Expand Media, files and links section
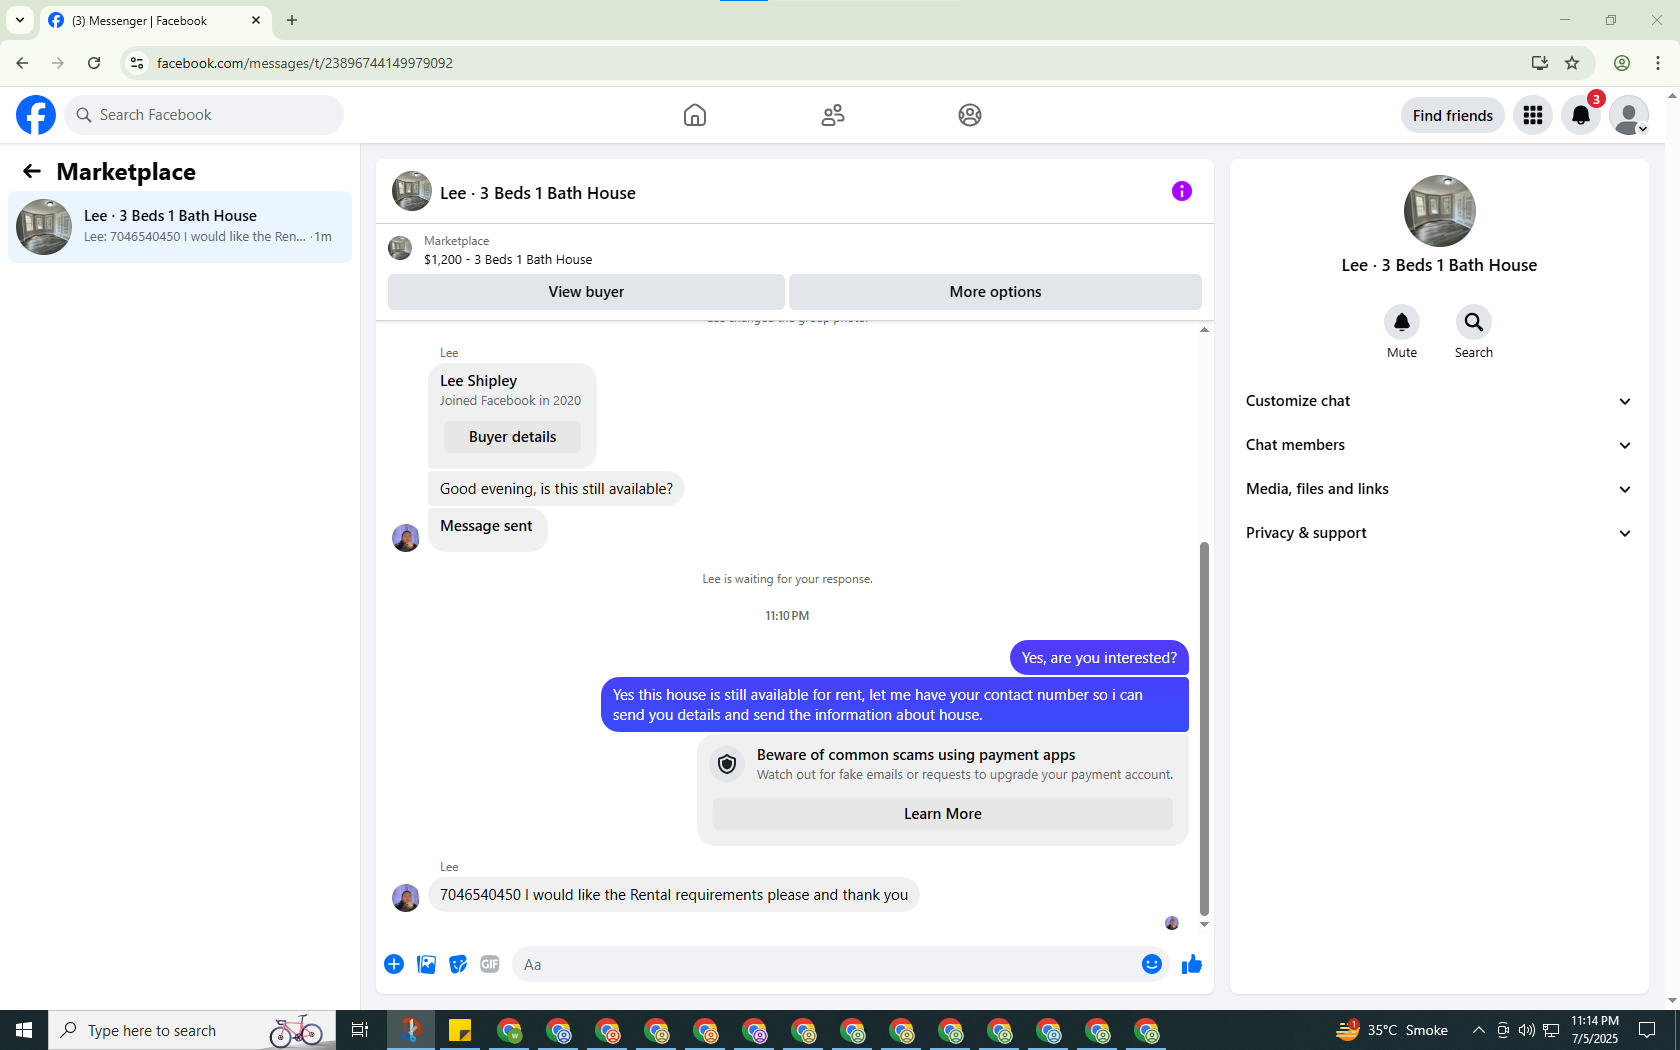This screenshot has height=1050, width=1680. 1439,489
